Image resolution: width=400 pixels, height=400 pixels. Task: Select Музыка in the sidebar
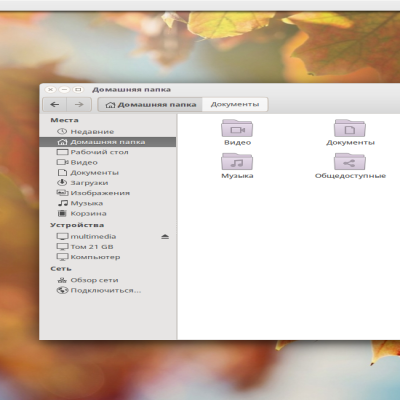click(x=108, y=203)
